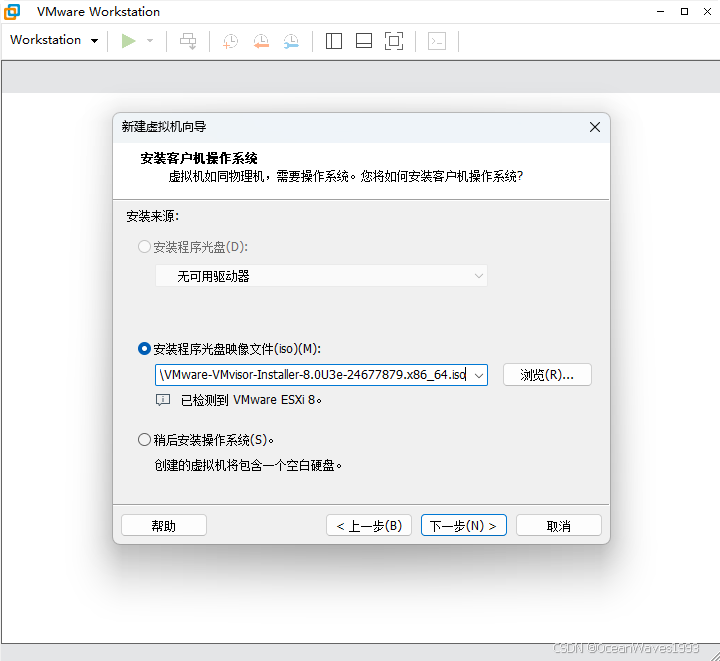720x661 pixels.
Task: Open the Workstation menu
Action: coord(54,40)
